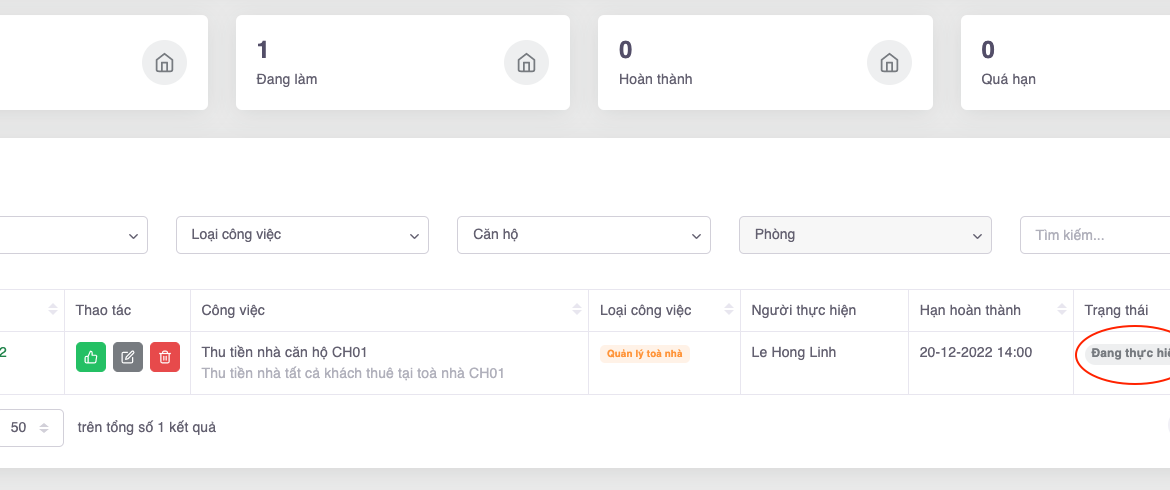
Task: Select the Quá hạn summary card
Action: tap(1065, 62)
